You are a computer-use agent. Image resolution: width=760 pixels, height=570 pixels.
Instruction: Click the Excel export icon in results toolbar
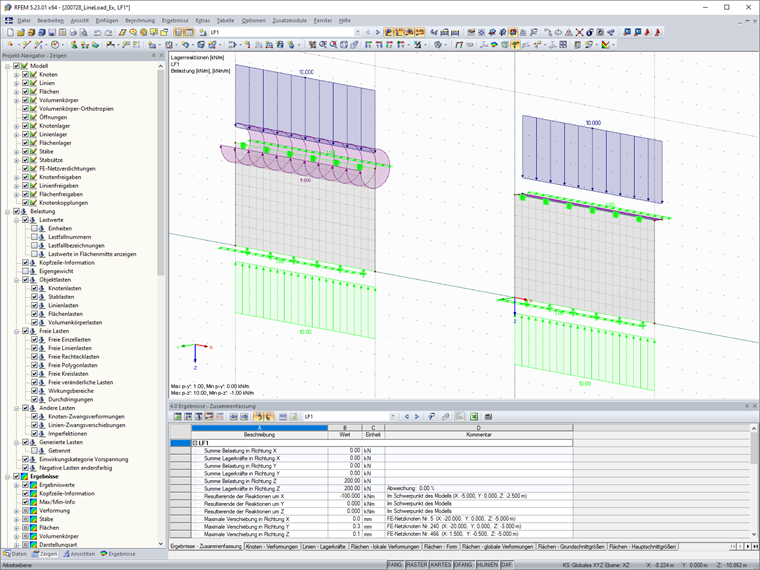coord(474,417)
